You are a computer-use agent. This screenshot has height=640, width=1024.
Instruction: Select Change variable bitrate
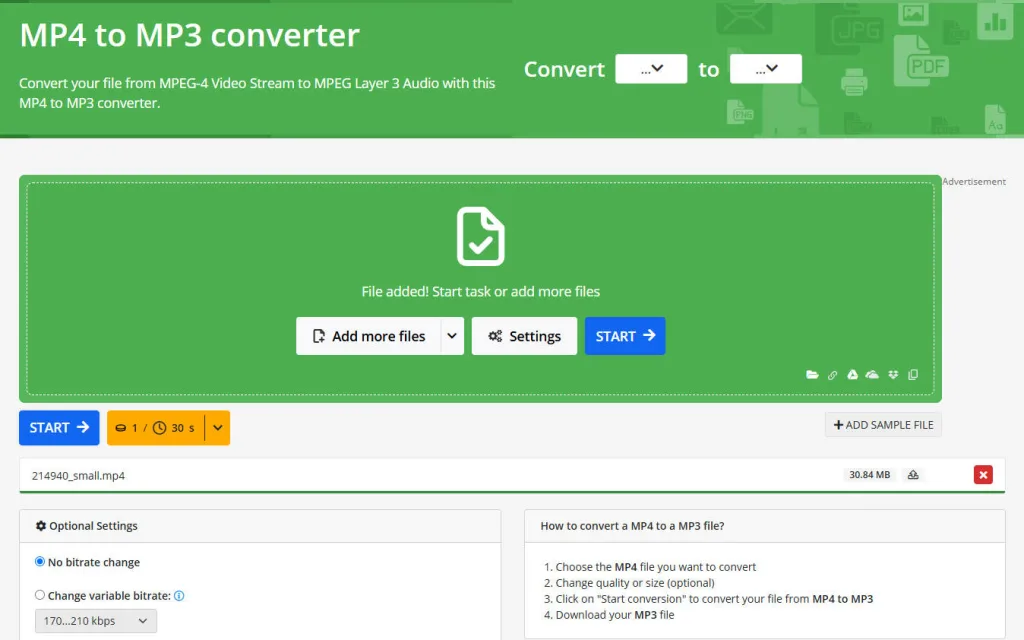[x=39, y=595]
